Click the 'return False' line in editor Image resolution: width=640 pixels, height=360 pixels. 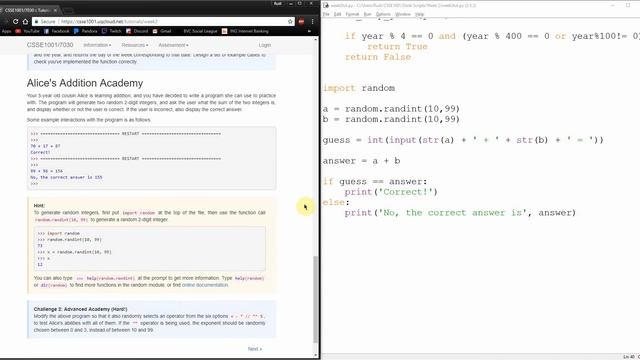[378, 57]
